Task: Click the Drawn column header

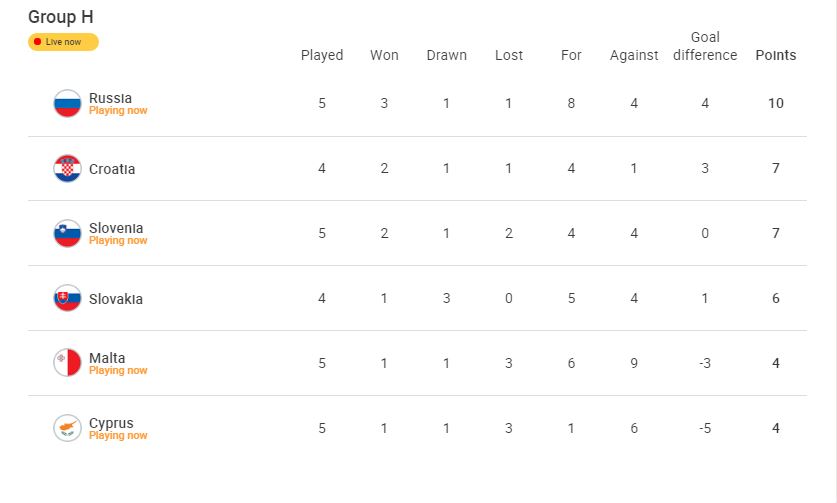Action: point(446,55)
